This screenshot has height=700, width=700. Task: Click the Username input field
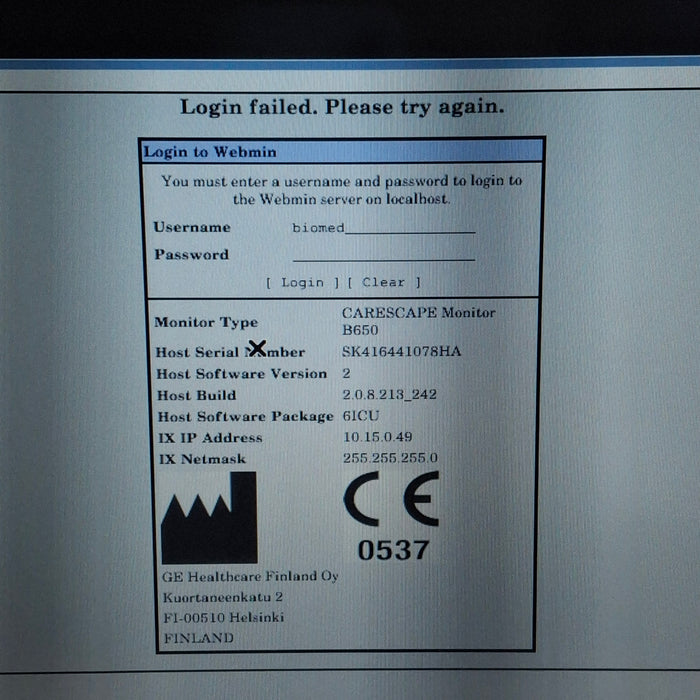383,228
